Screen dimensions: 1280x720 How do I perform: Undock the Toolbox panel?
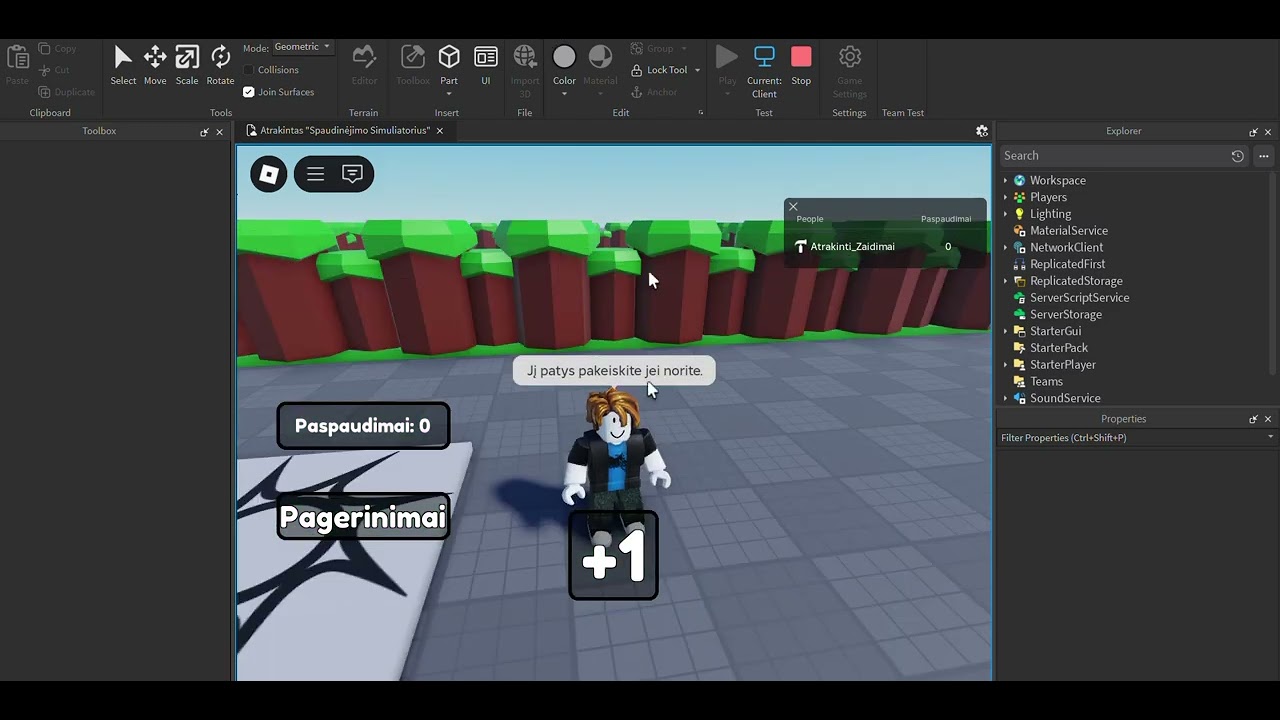[x=204, y=132]
